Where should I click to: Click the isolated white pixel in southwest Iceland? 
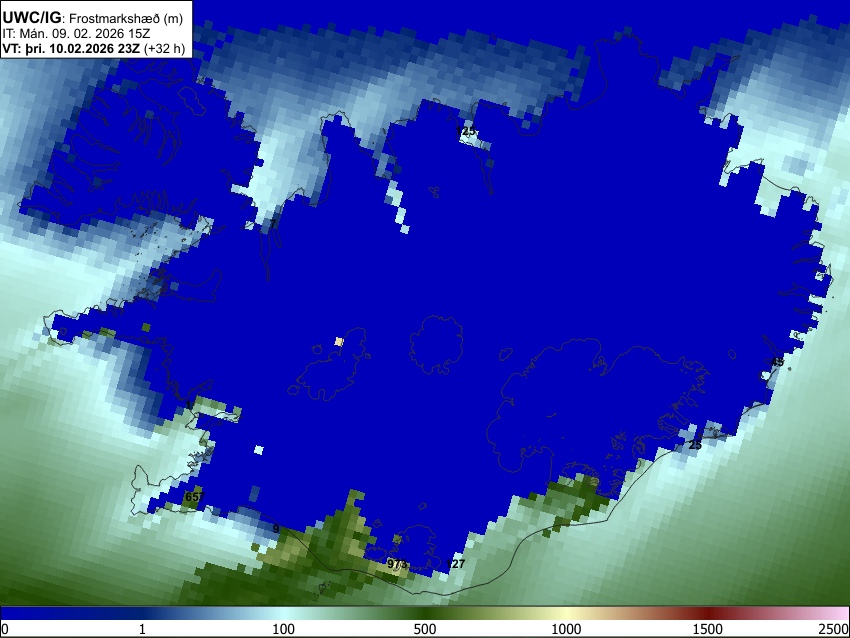259,450
